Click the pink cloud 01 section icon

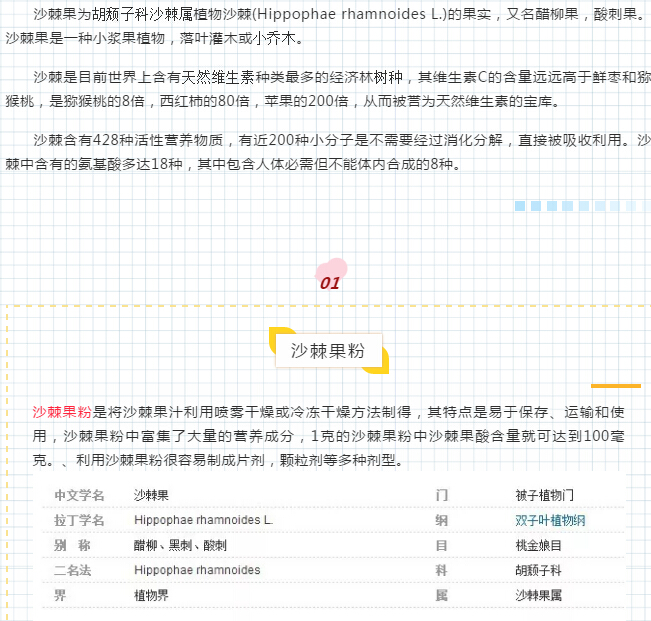pos(331,276)
